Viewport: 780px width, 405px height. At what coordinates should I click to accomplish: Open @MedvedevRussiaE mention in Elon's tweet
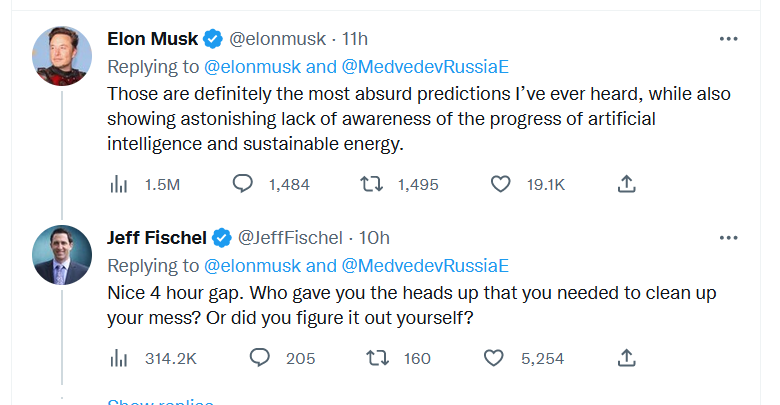tap(425, 66)
